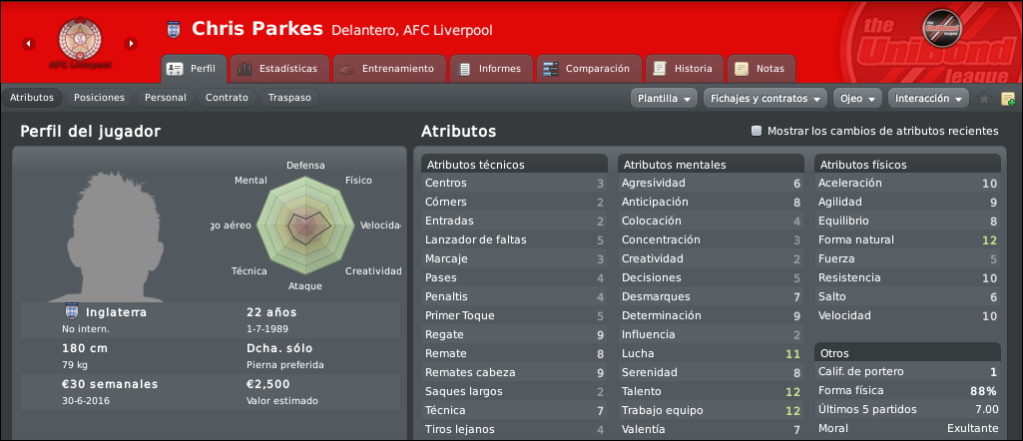Image resolution: width=1023 pixels, height=441 pixels.
Task: Enable Mostrar los cambios de atributos recientes
Action: [756, 131]
